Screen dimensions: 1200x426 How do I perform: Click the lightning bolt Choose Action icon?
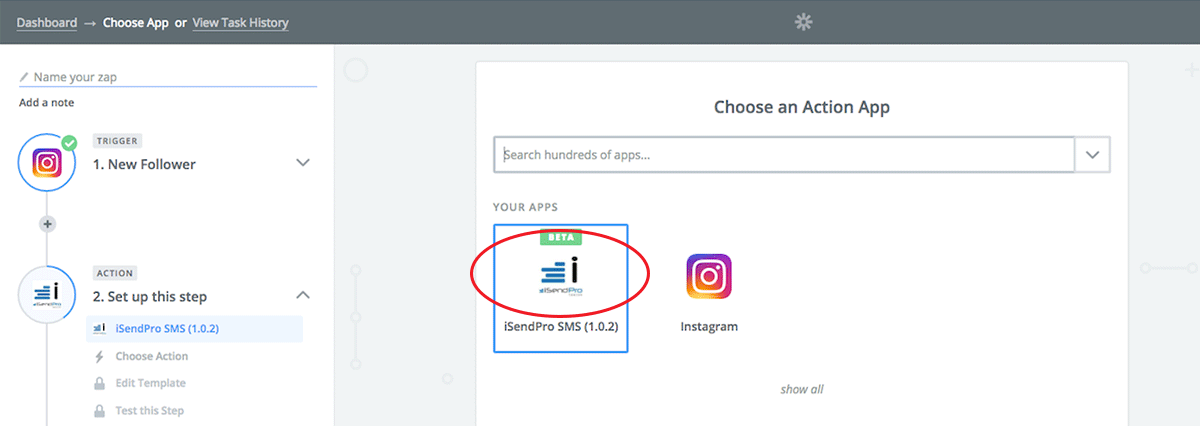coord(99,356)
